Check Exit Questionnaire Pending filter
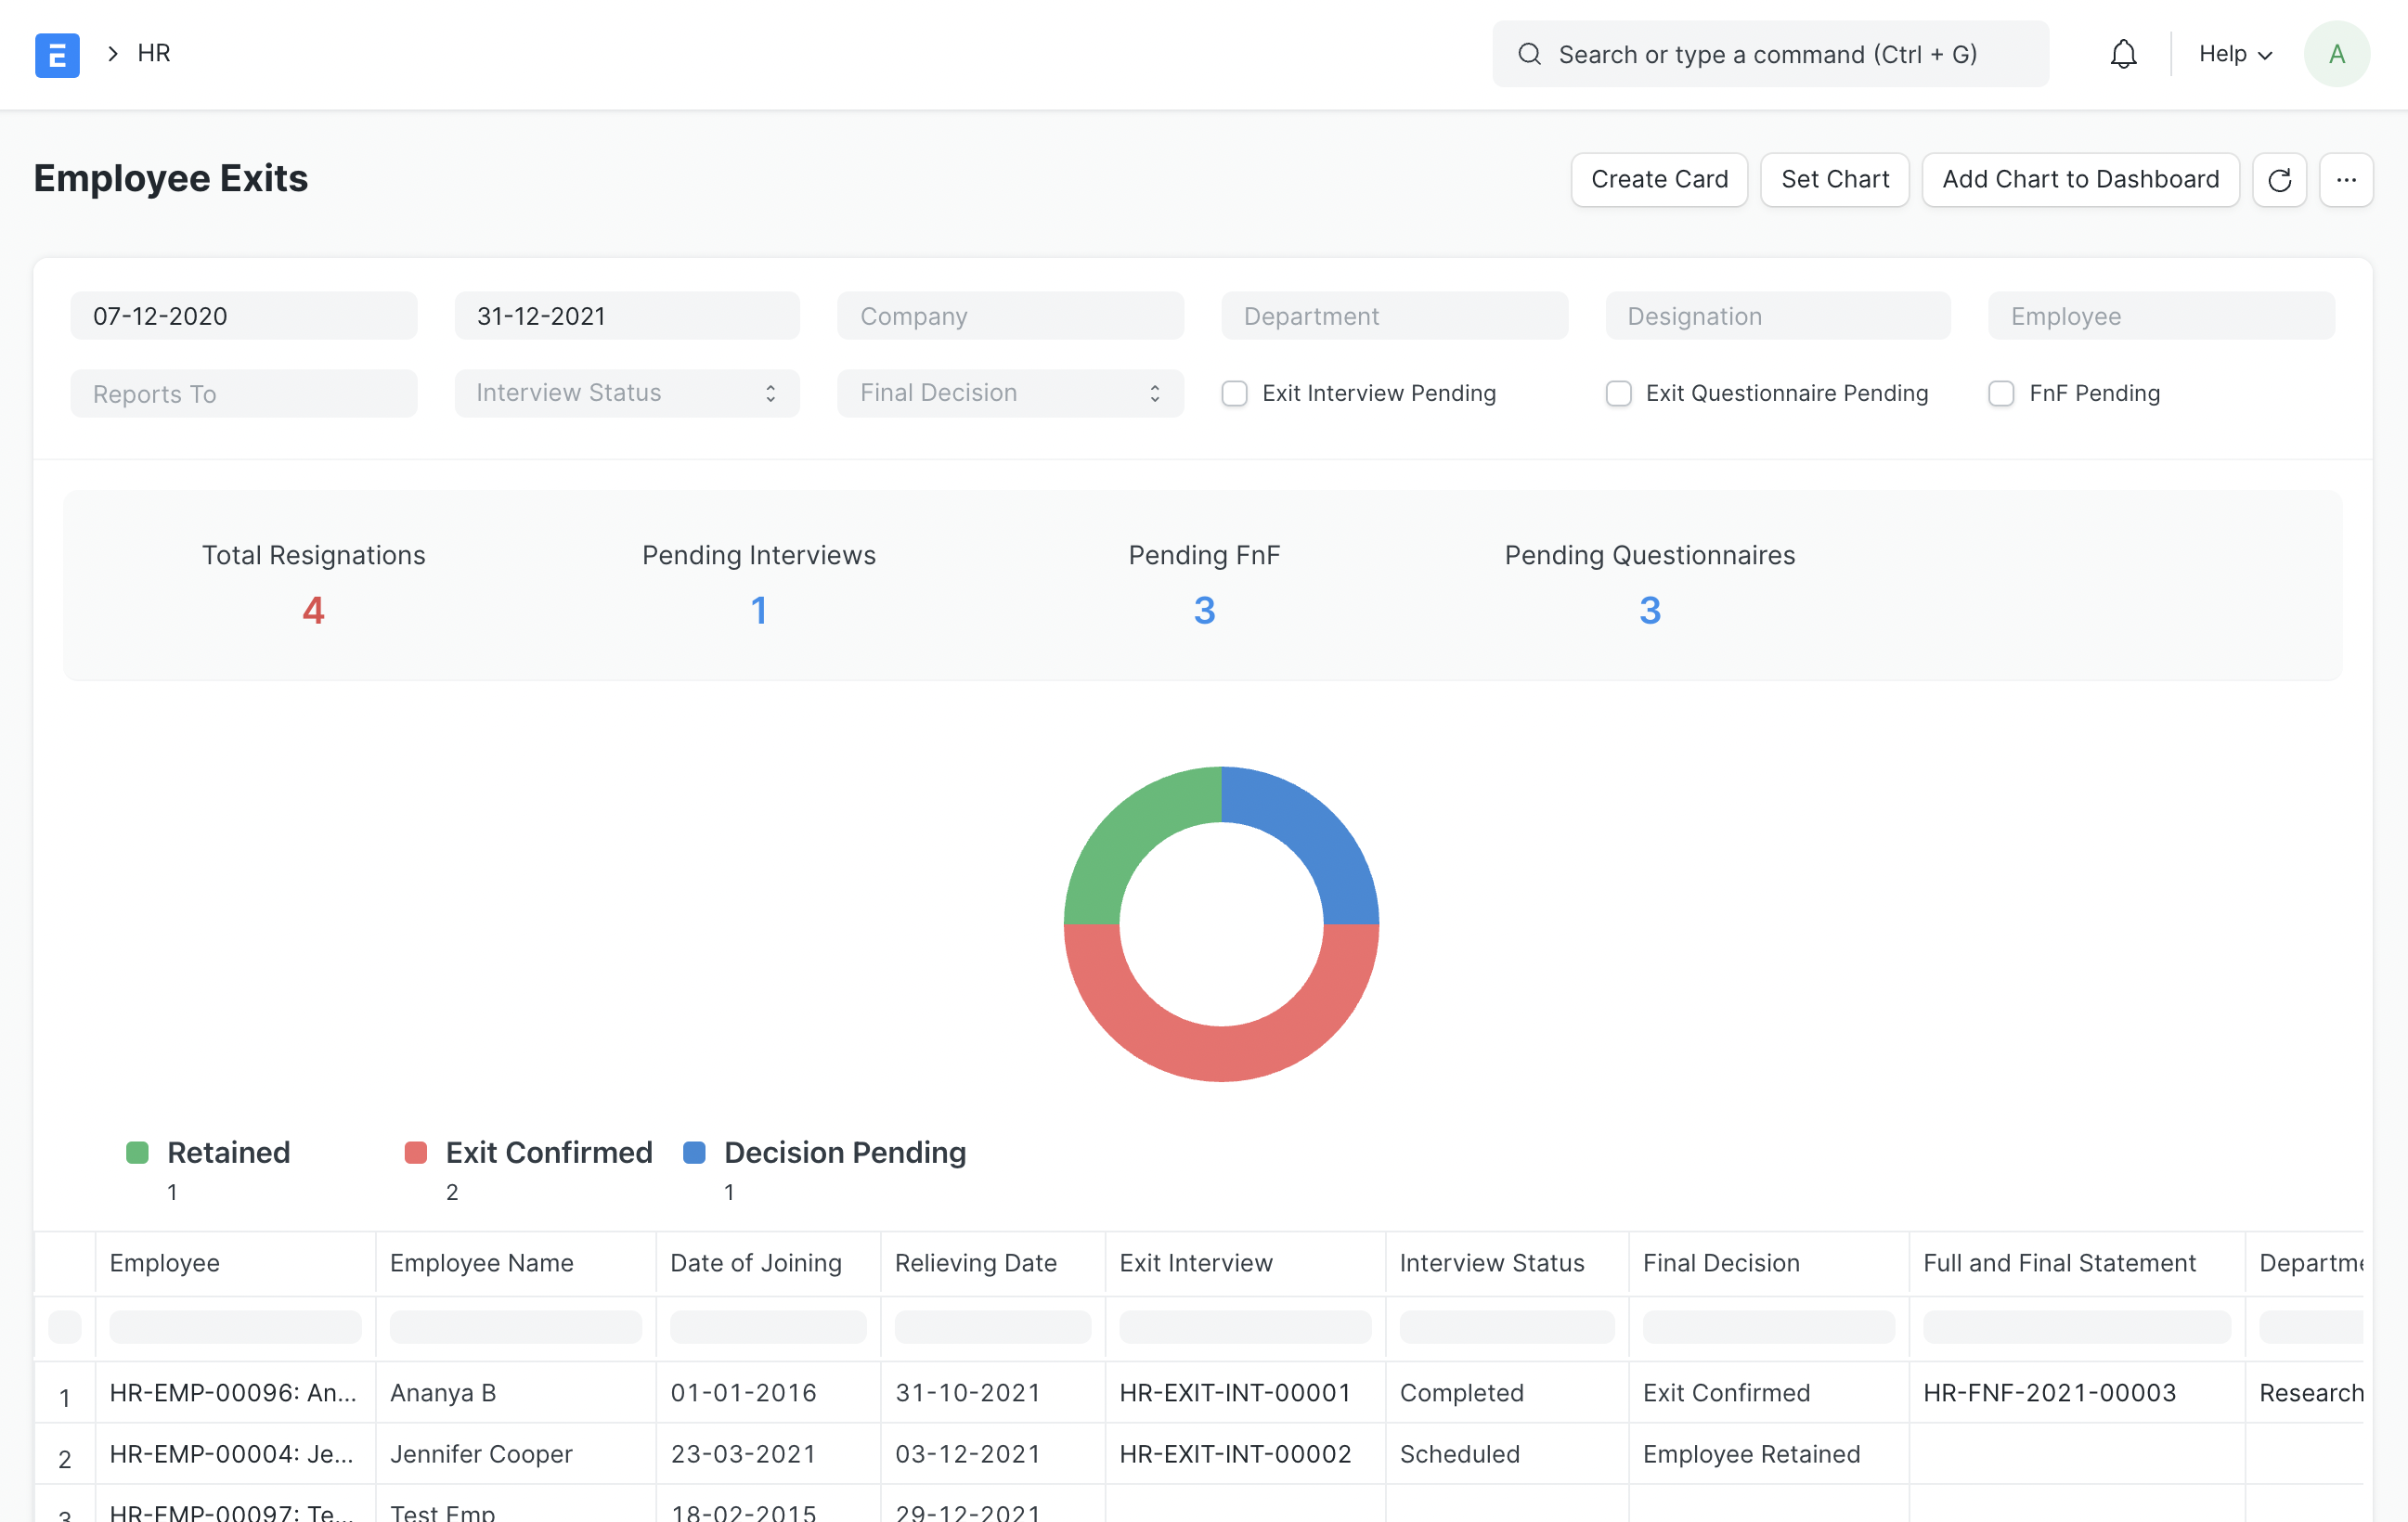Image resolution: width=2408 pixels, height=1522 pixels. point(1618,394)
